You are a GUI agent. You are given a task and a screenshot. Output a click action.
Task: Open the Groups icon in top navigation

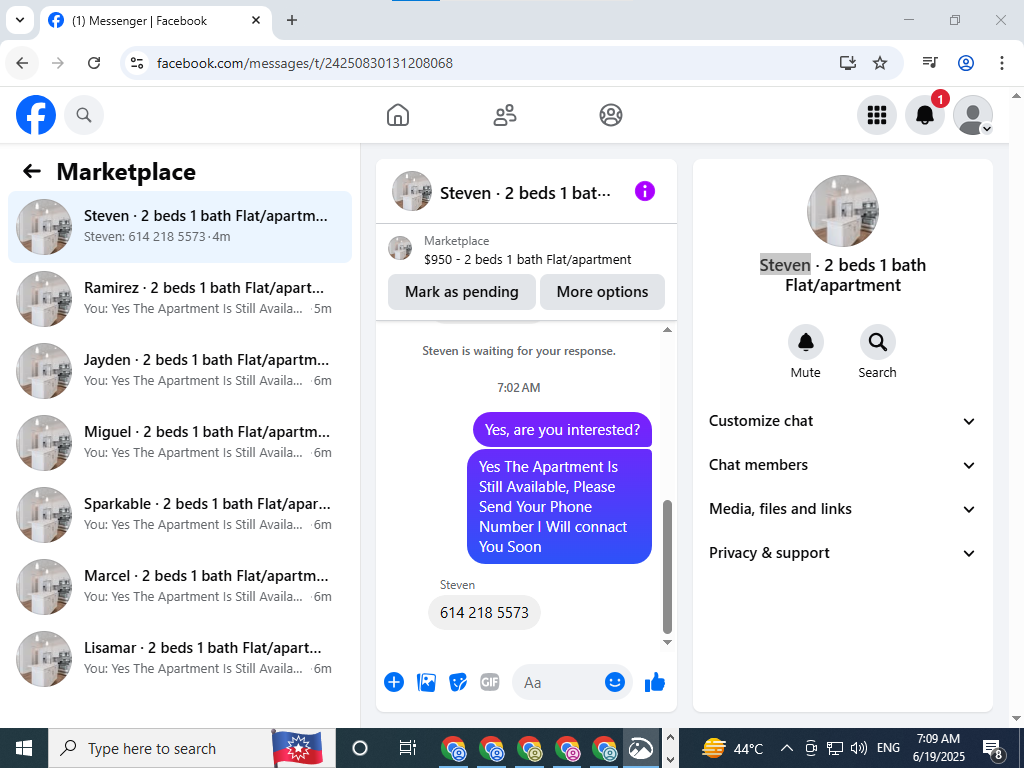click(611, 115)
